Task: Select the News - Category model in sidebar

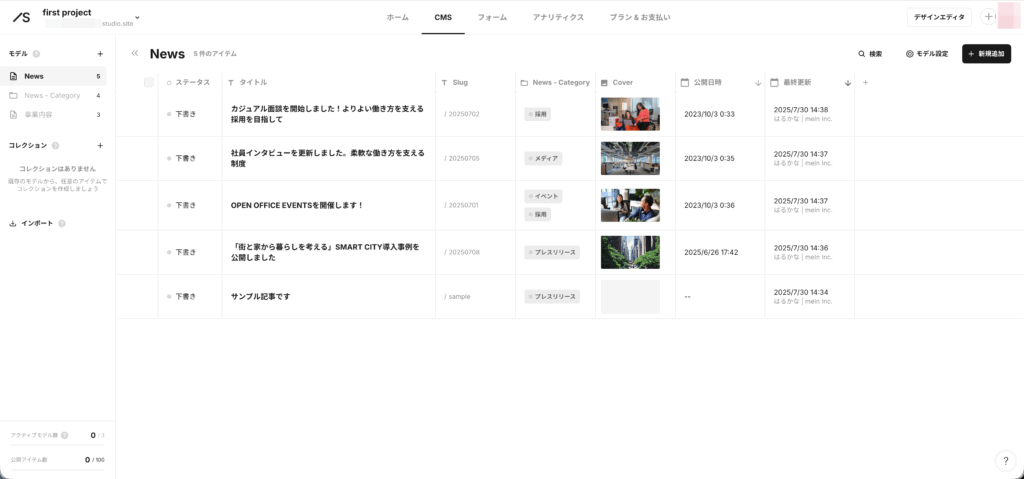Action: tap(51, 96)
